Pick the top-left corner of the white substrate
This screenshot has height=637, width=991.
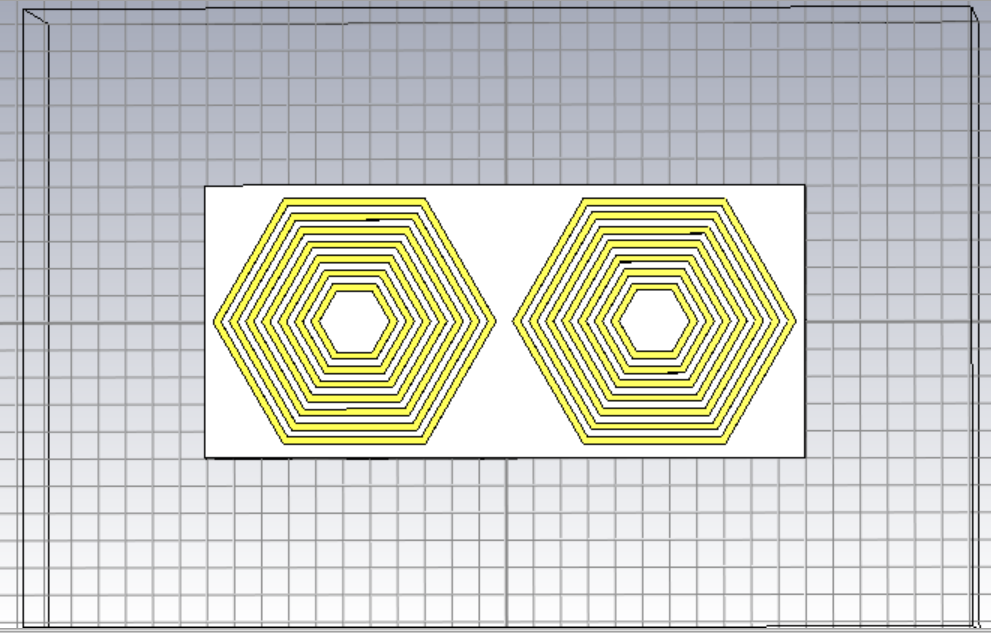point(205,186)
